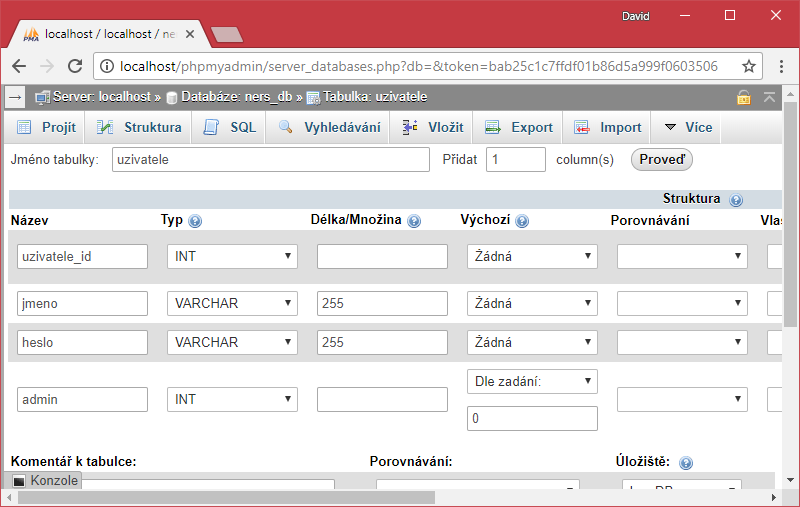Image resolution: width=800 pixels, height=507 pixels.
Task: Close the localhost browser tab
Action: point(190,34)
